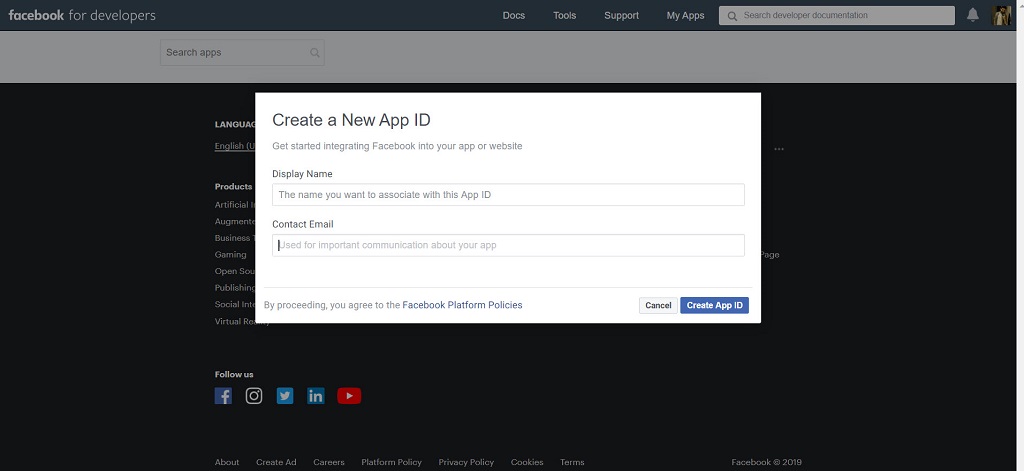Open the LinkedIn social icon

pyautogui.click(x=315, y=396)
